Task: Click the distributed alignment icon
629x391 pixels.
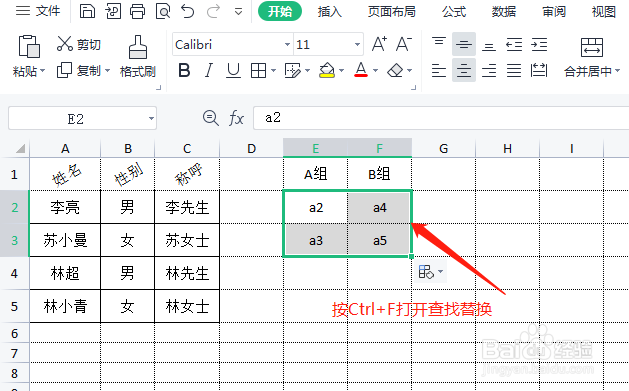Action: click(539, 71)
